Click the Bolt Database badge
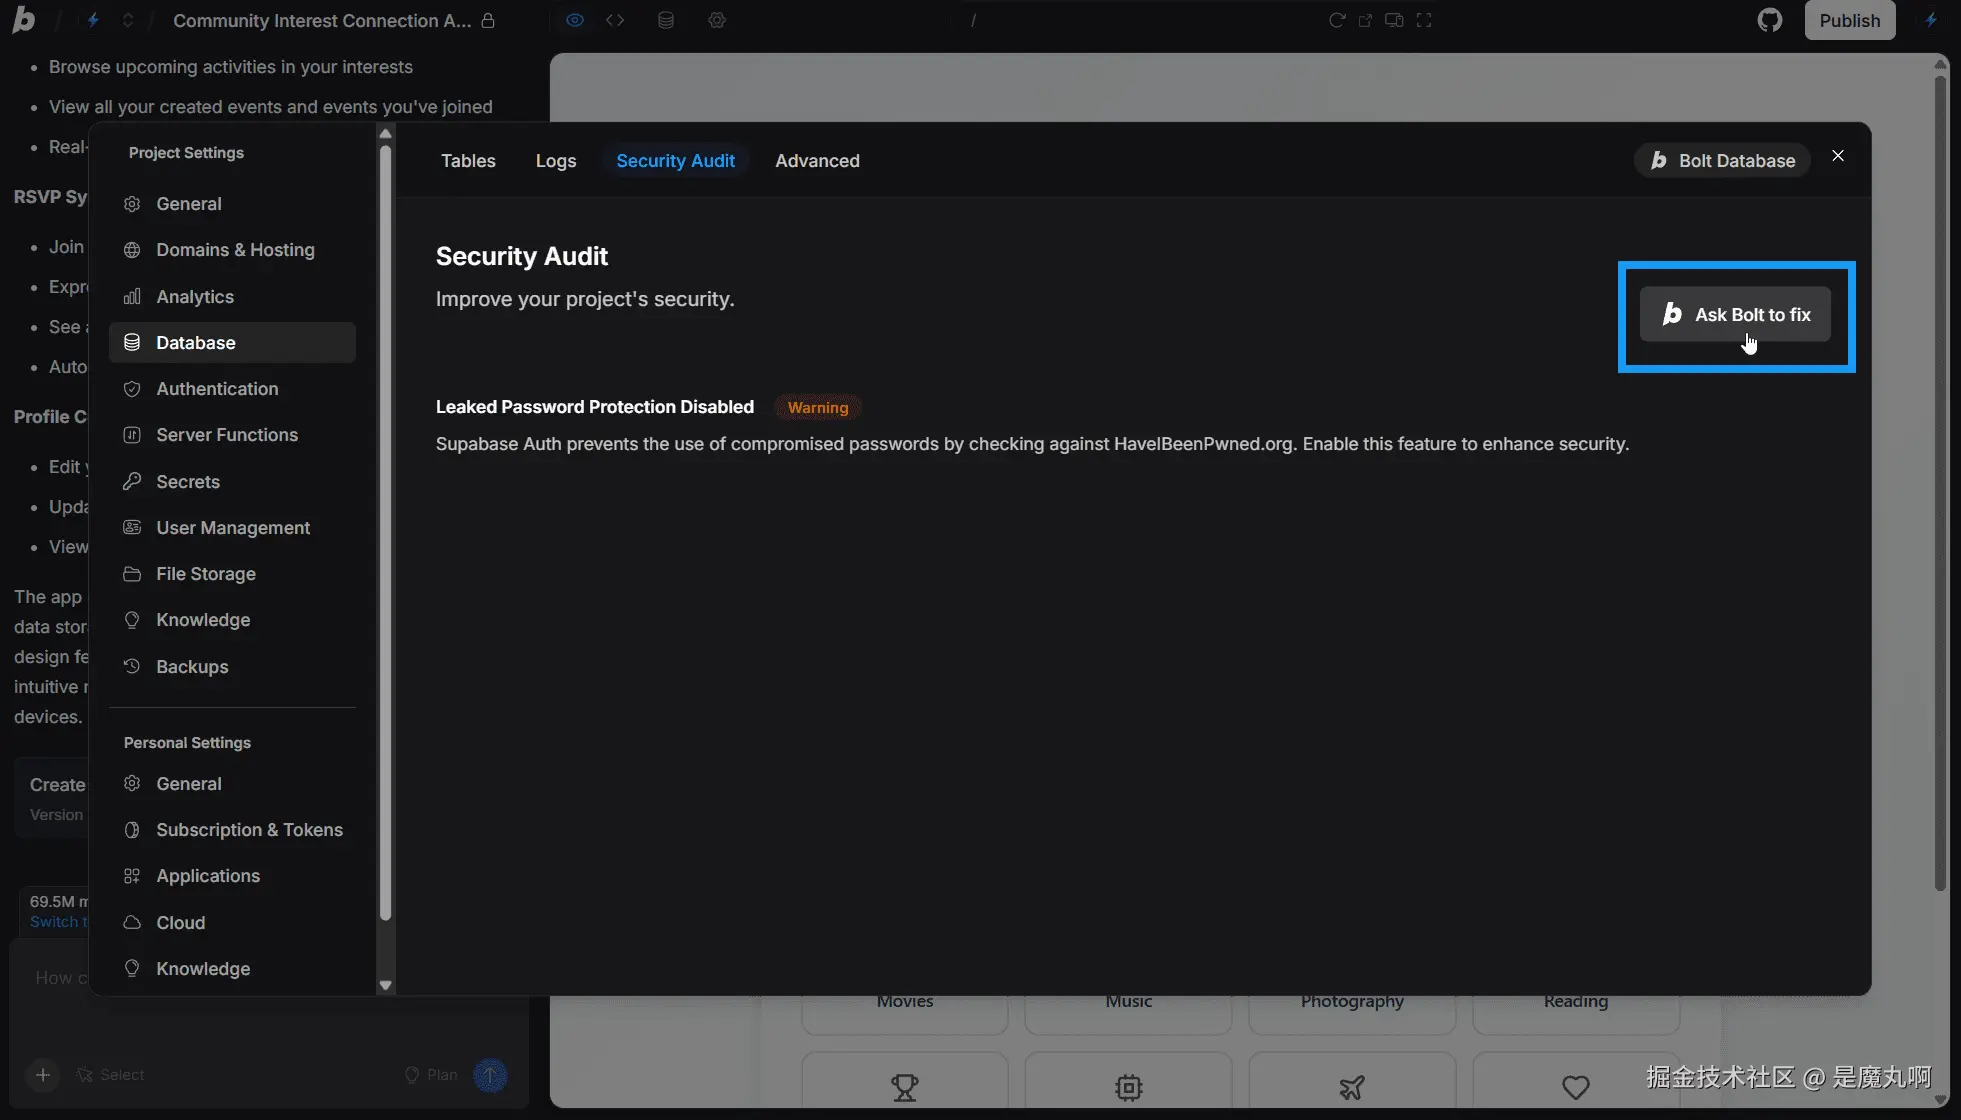The width and height of the screenshot is (1961, 1120). (x=1722, y=161)
